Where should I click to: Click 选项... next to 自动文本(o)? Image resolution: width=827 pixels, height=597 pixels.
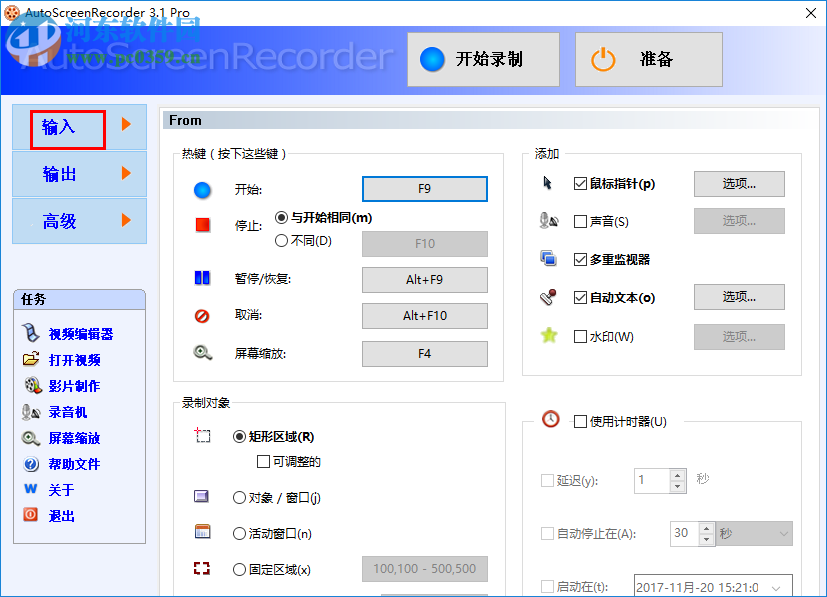pyautogui.click(x=738, y=297)
